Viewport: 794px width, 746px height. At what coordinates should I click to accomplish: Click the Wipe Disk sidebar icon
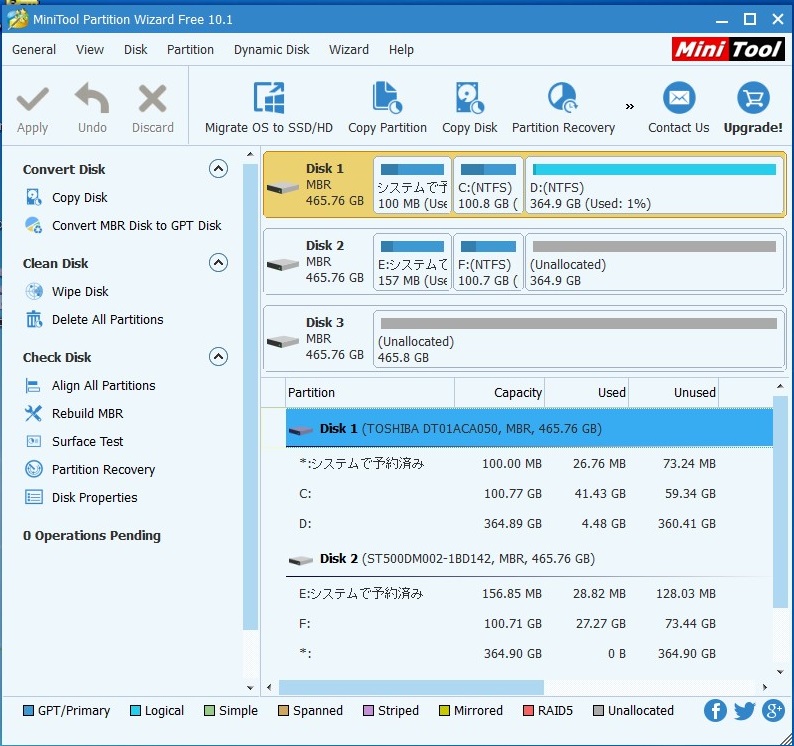tap(34, 292)
